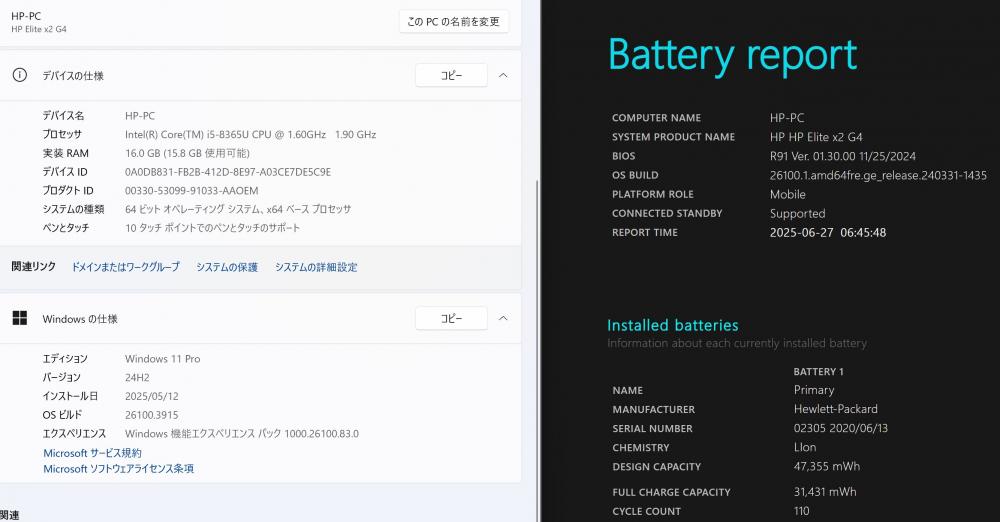Click the info icon beside デバイスの仕様
The height and width of the screenshot is (522, 1000).
tap(20, 75)
